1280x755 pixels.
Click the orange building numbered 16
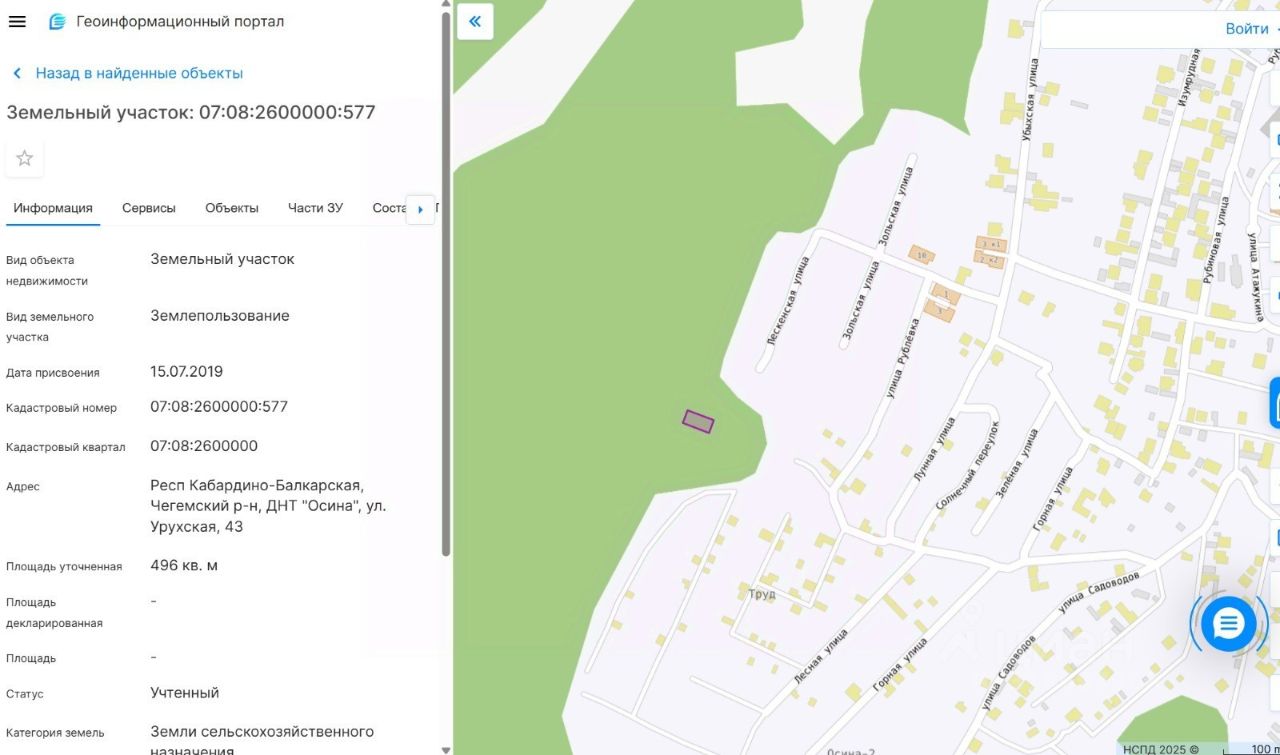click(x=921, y=255)
